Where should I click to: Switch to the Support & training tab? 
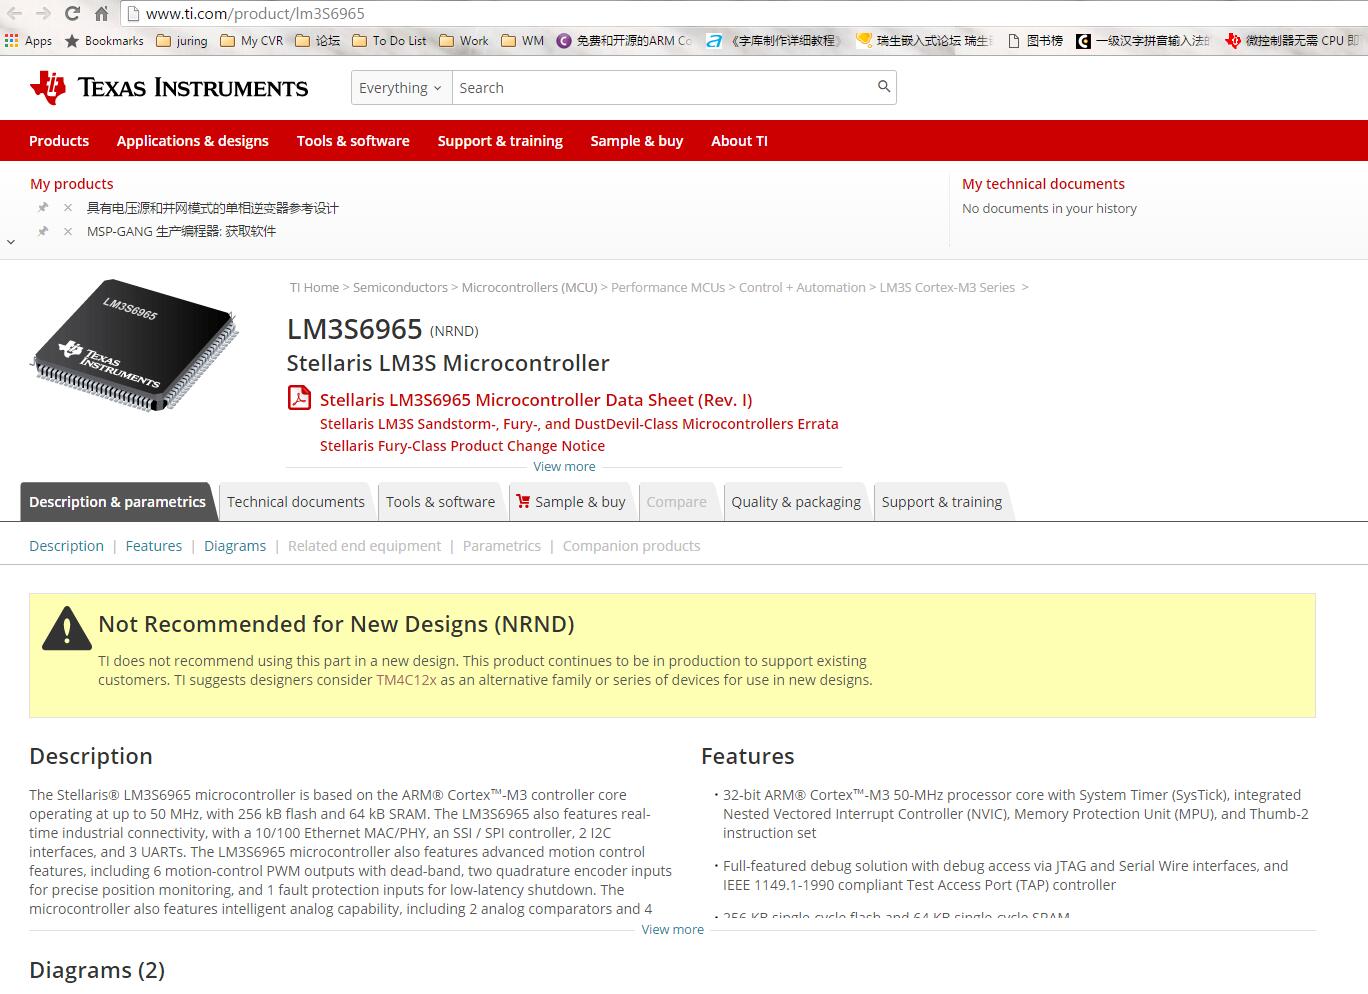tap(942, 502)
